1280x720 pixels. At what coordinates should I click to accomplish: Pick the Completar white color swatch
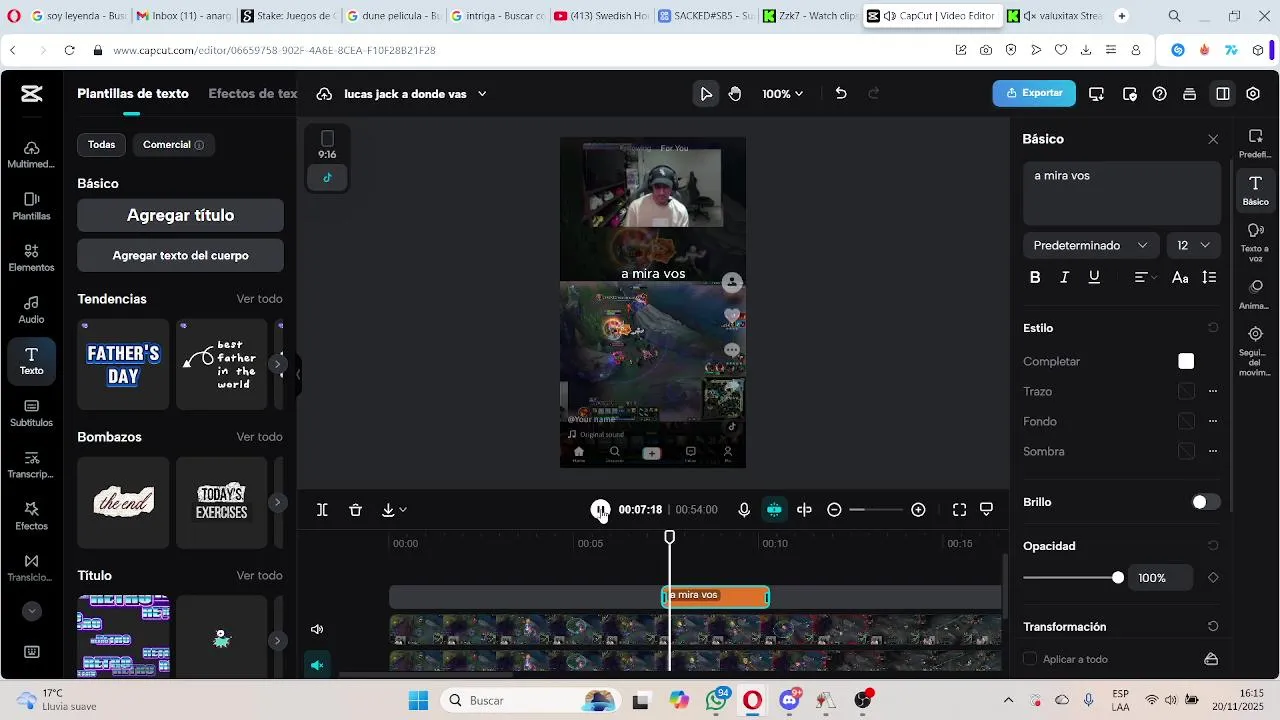click(x=1186, y=361)
